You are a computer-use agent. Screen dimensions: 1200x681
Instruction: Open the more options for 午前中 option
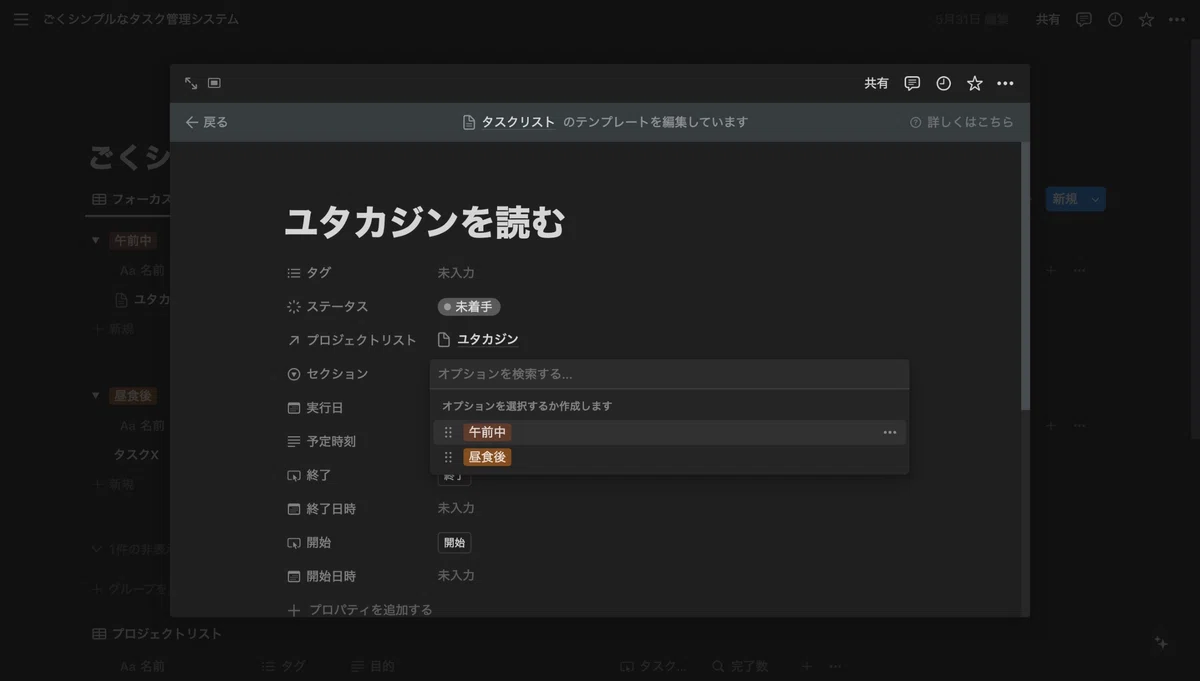pyautogui.click(x=890, y=432)
